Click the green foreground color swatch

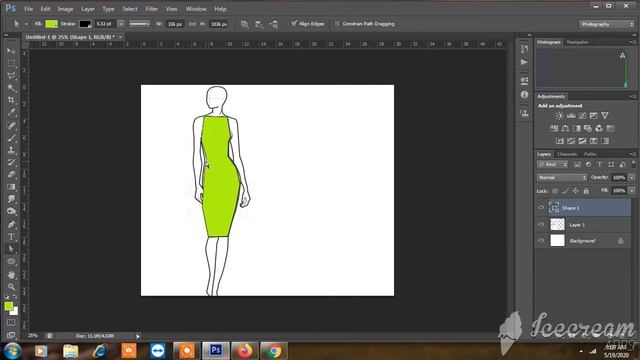(8, 306)
